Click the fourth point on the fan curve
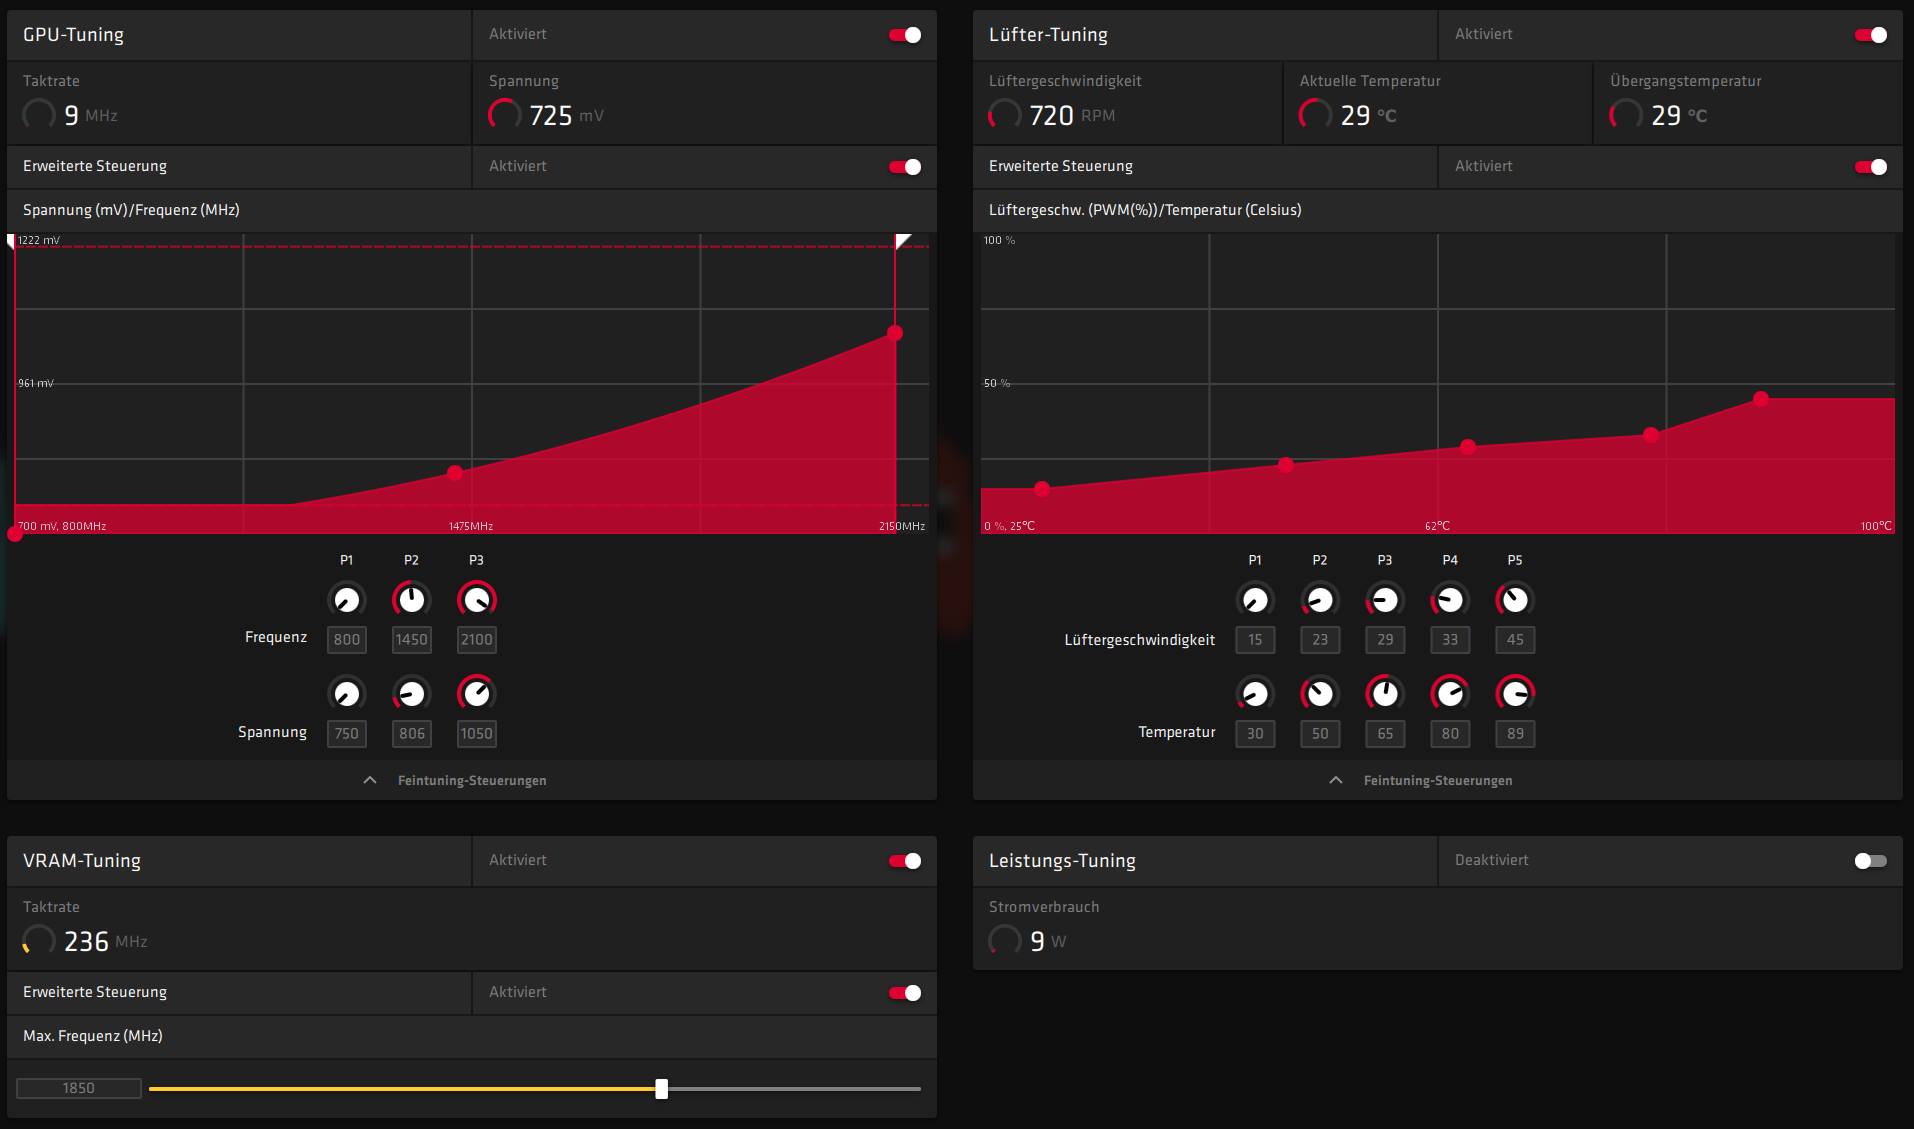The height and width of the screenshot is (1129, 1914). 1651,435
